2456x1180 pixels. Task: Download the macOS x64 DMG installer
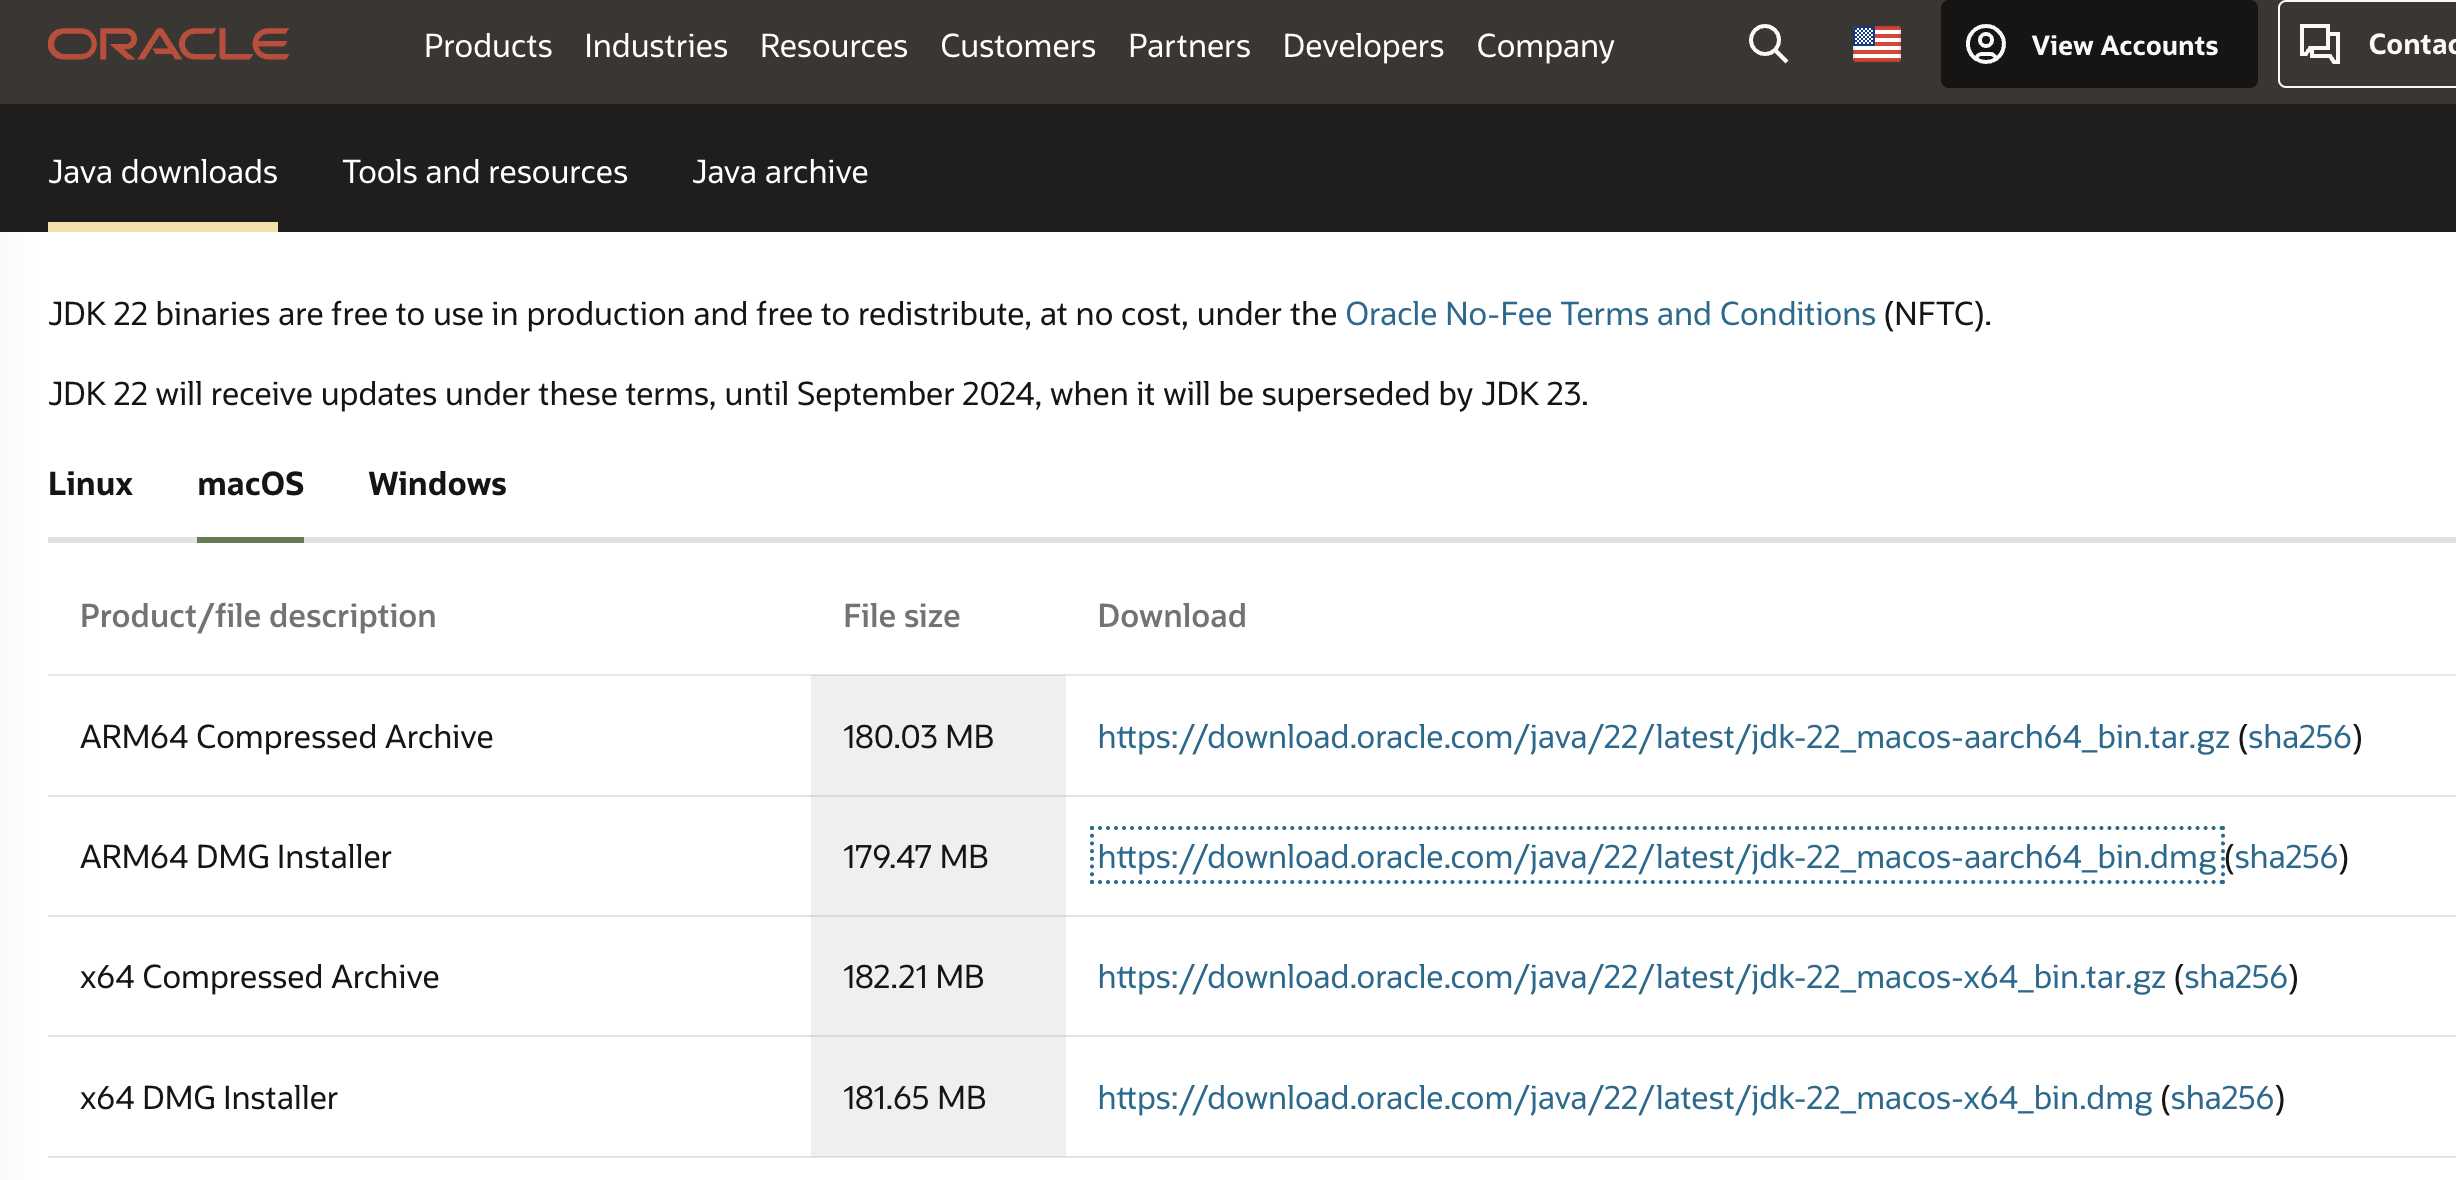tap(1624, 1098)
